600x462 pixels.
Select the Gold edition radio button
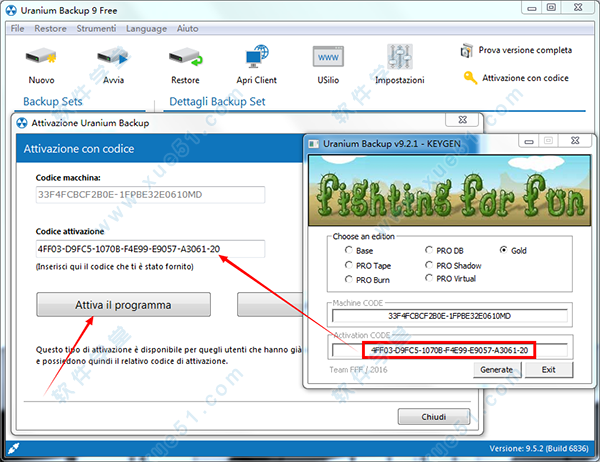[x=504, y=250]
